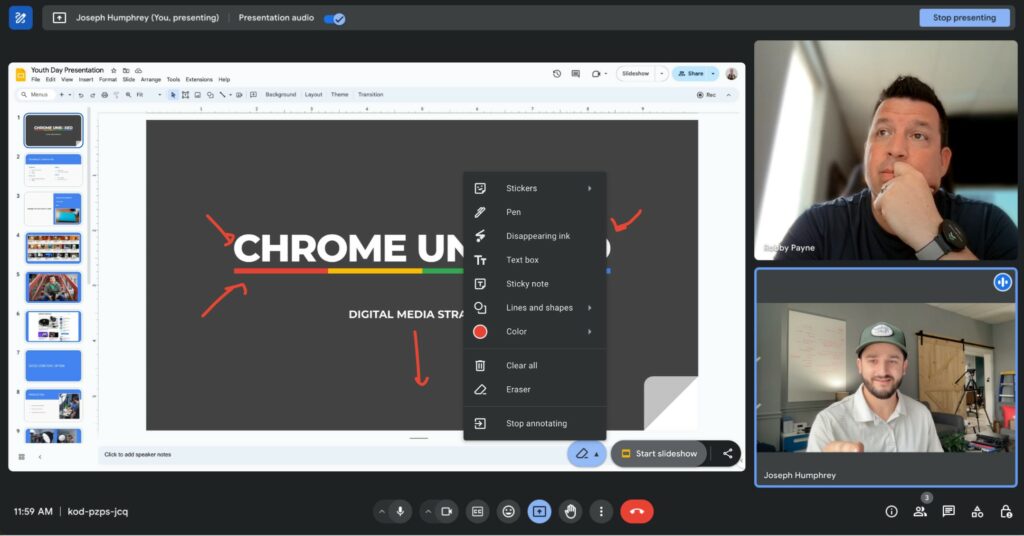This screenshot has height=536, width=1024.
Task: Mute the microphone
Action: click(x=400, y=511)
